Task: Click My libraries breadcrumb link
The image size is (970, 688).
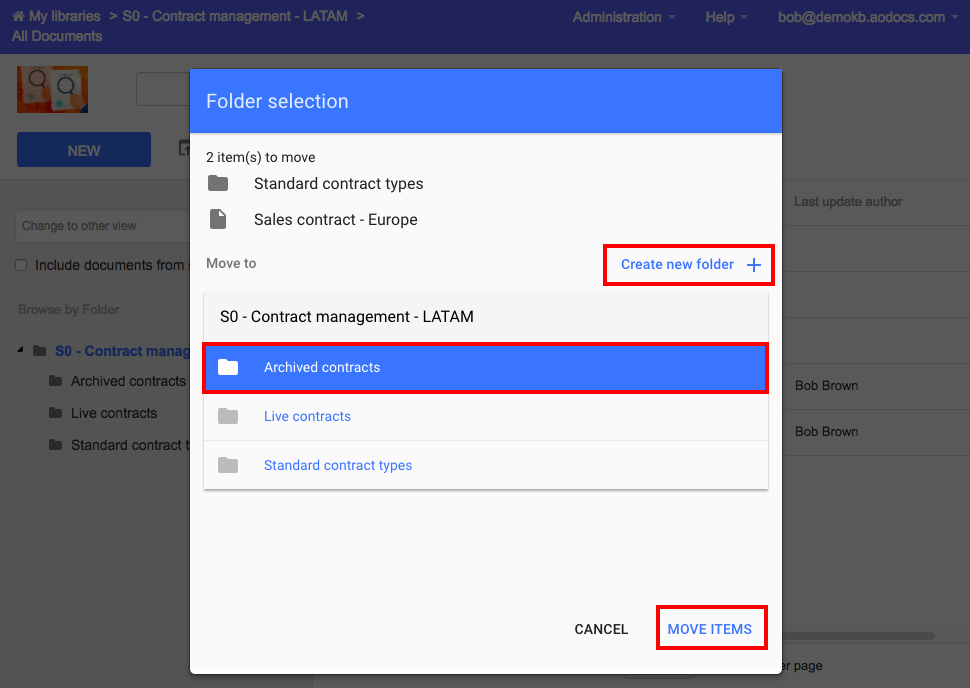Action: (x=64, y=17)
